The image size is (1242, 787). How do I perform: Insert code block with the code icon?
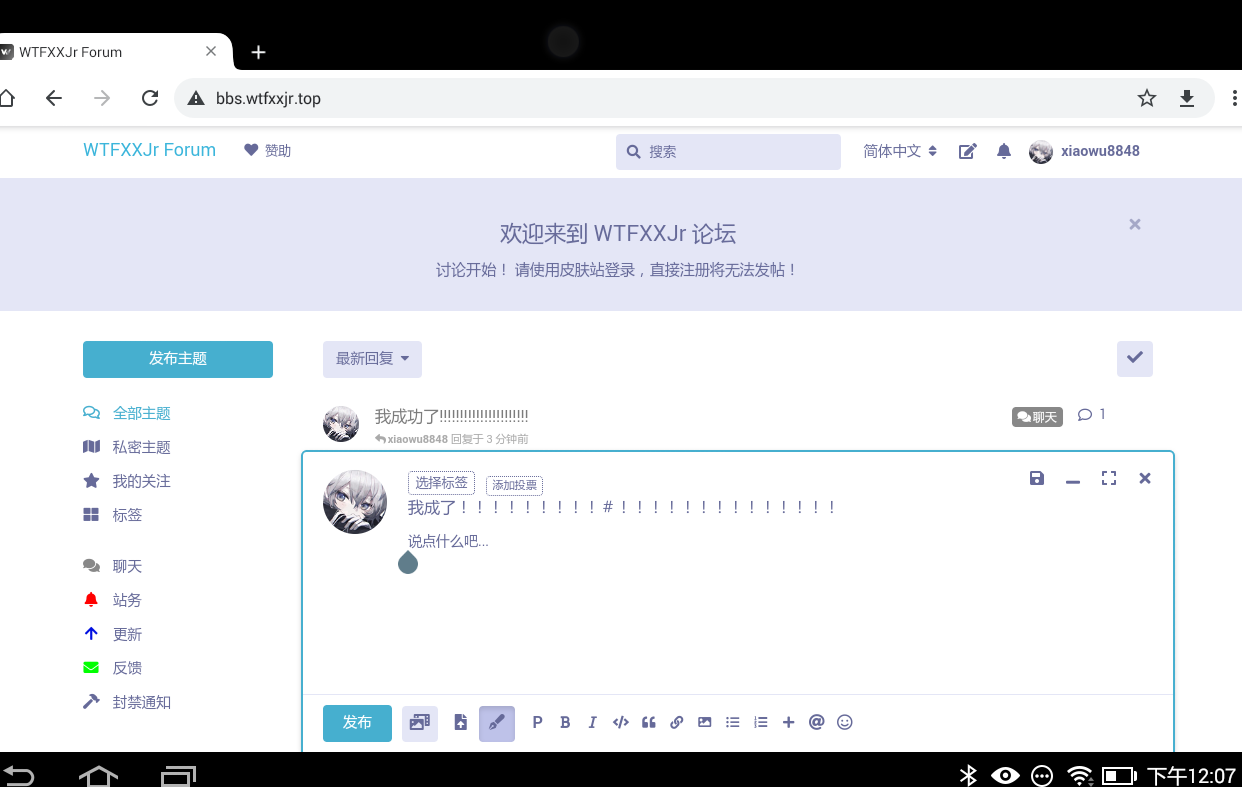[x=620, y=722]
